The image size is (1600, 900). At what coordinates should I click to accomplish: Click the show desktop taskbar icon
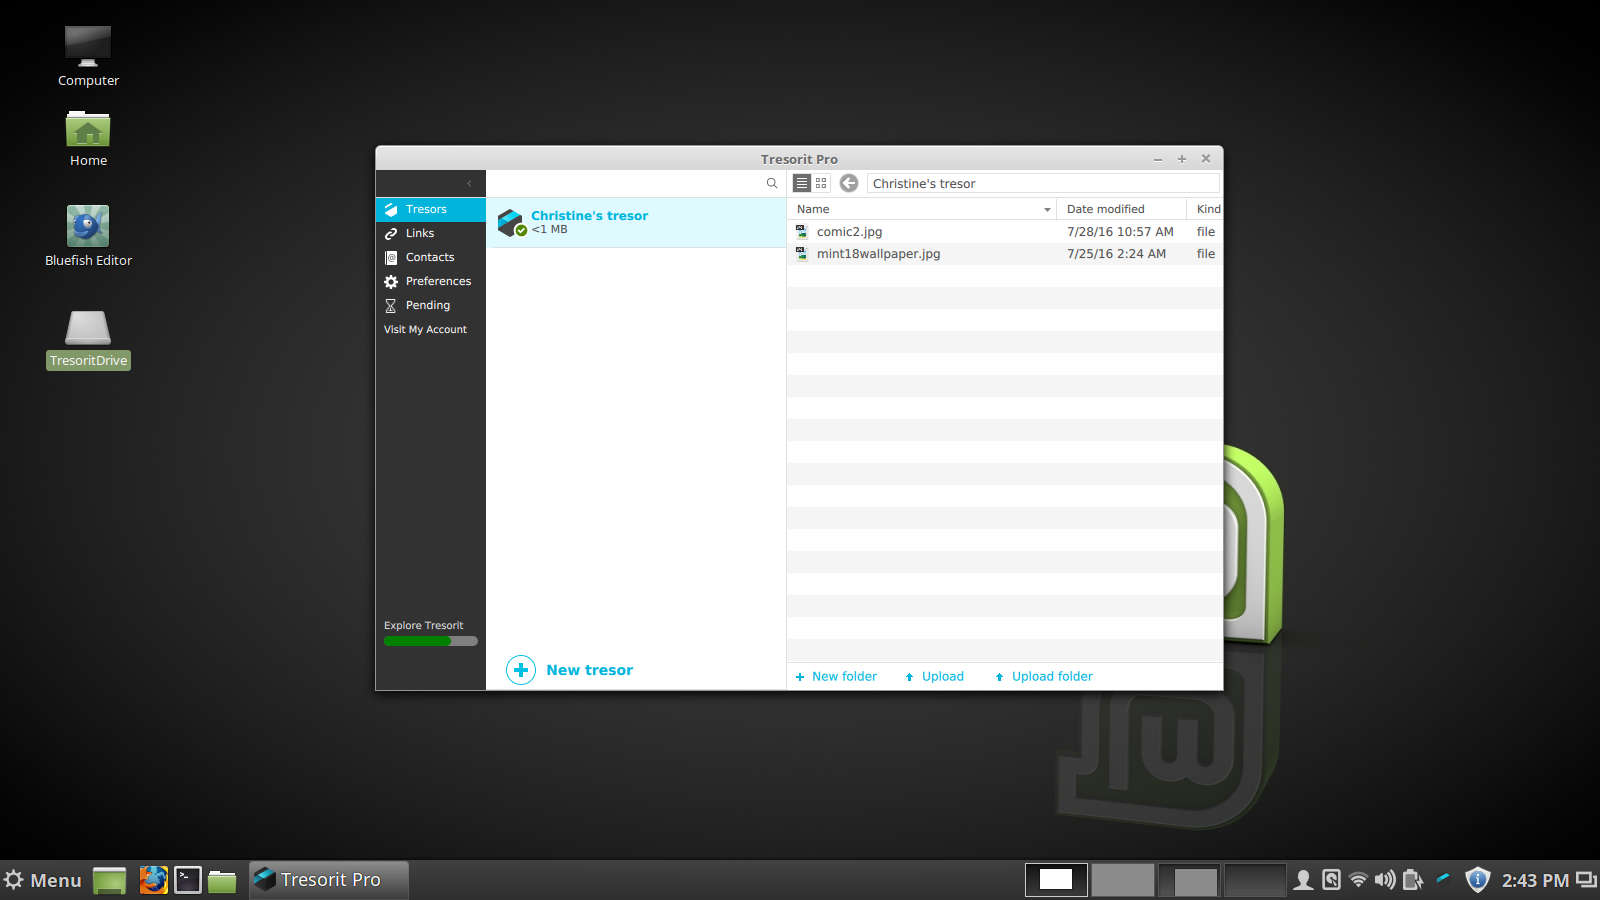109,880
